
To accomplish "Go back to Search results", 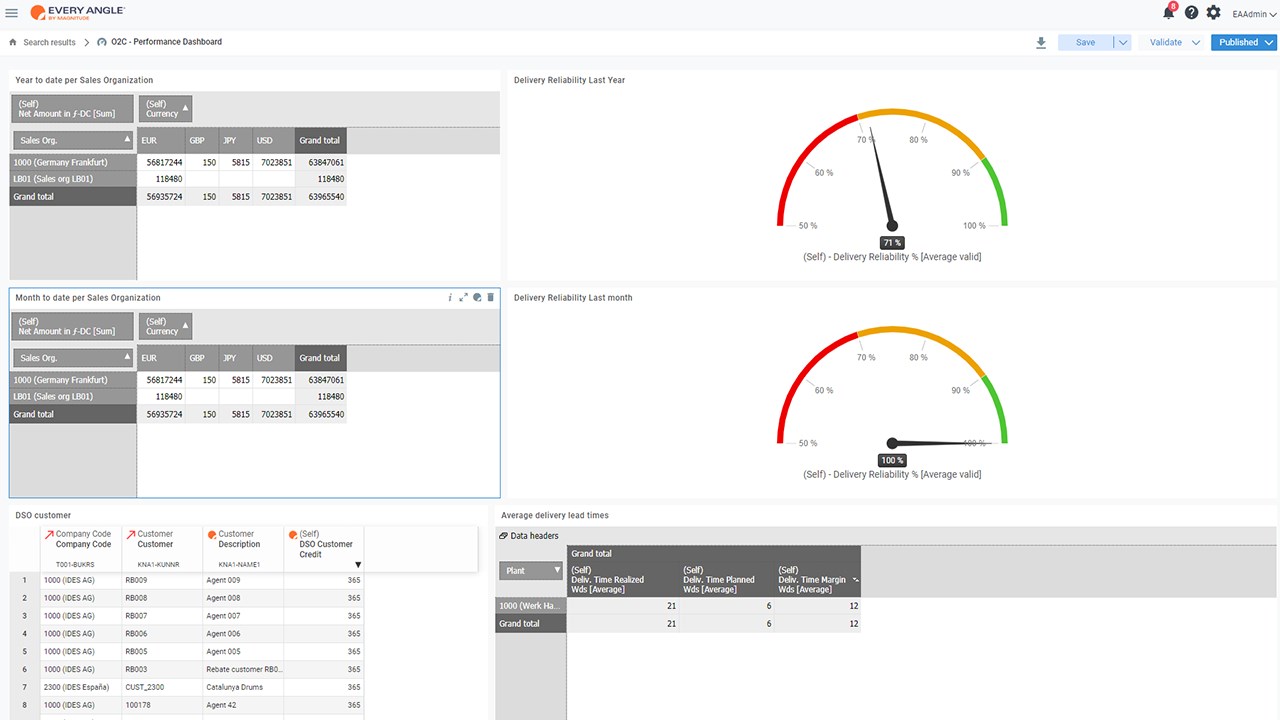I will point(49,42).
